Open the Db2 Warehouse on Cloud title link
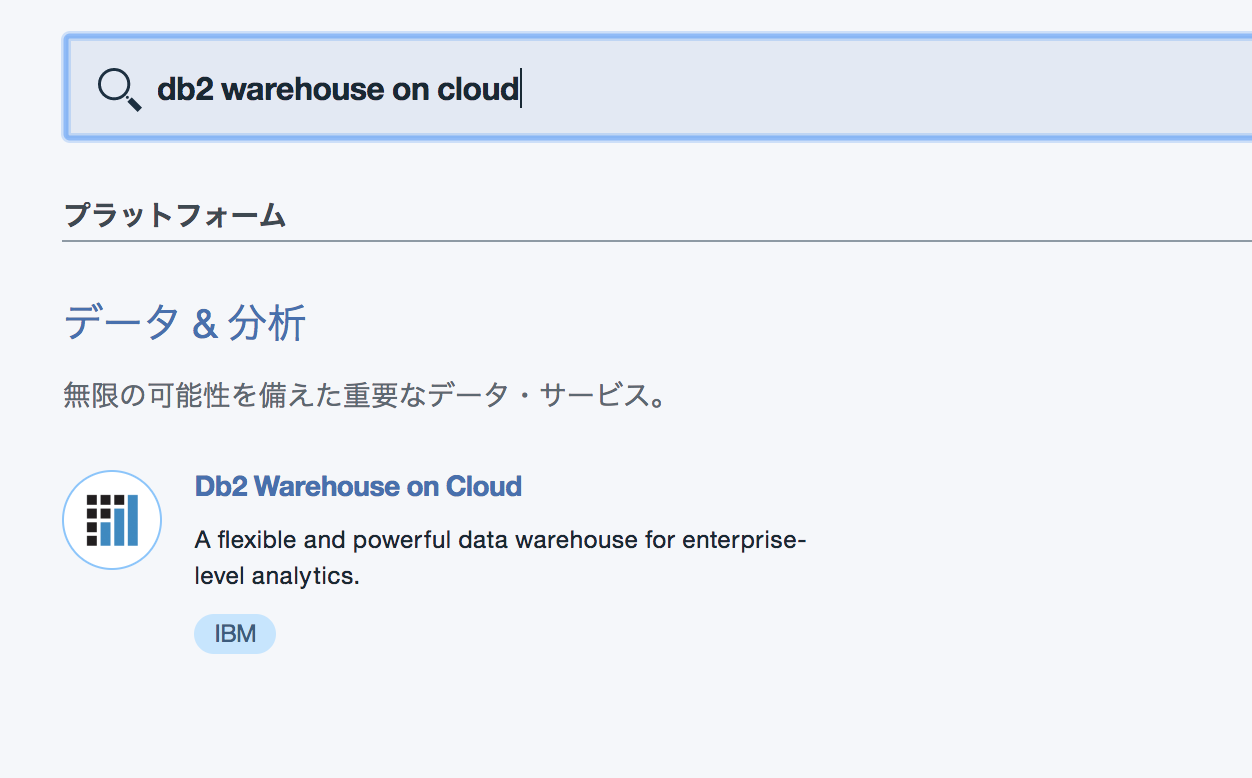 click(x=358, y=487)
